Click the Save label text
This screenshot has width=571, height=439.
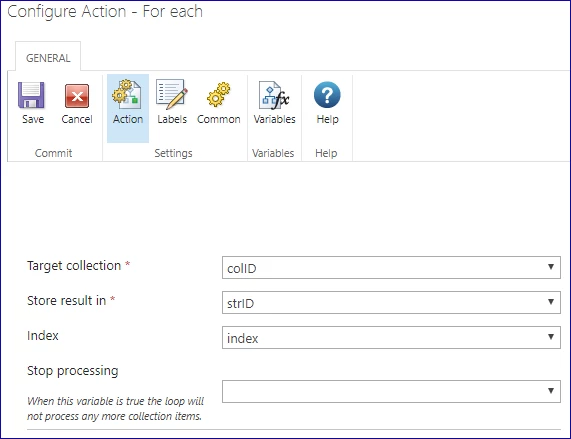point(33,119)
